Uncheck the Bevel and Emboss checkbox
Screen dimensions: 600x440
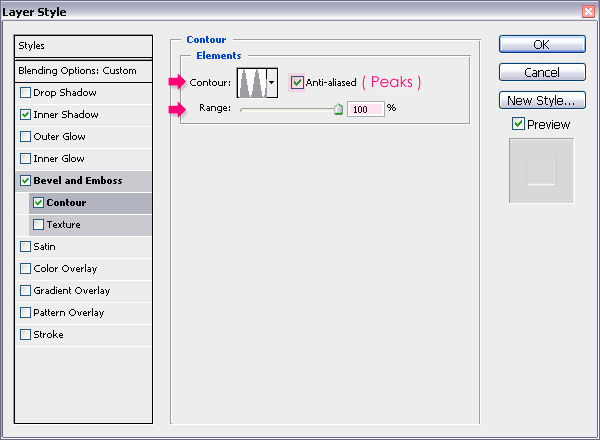pyautogui.click(x=25, y=181)
